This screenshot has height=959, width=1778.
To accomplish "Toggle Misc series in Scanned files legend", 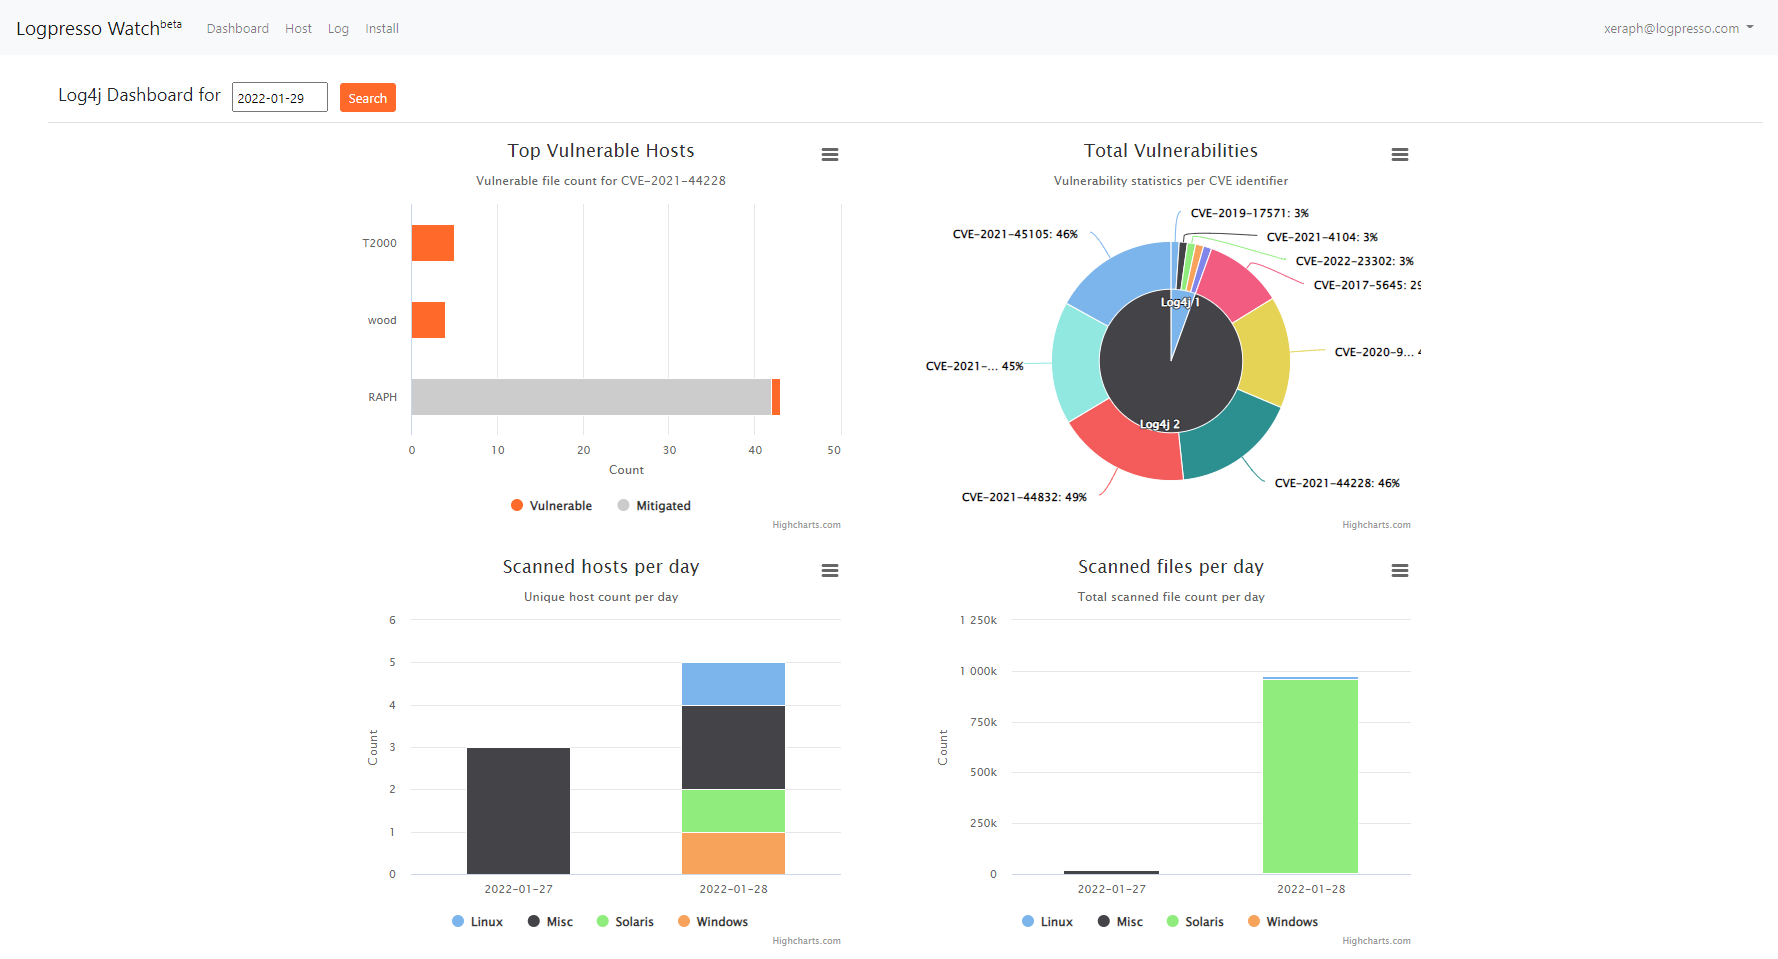I will tap(1120, 922).
